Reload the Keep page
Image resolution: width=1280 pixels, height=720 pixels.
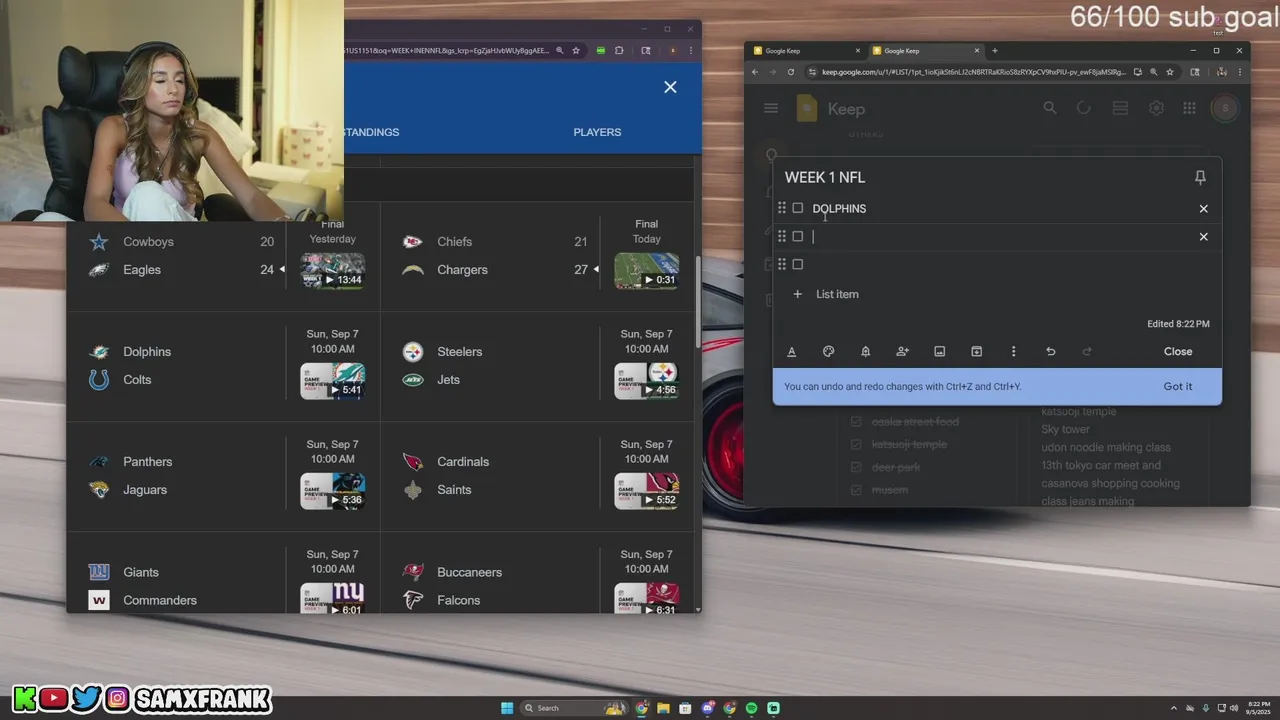click(791, 72)
